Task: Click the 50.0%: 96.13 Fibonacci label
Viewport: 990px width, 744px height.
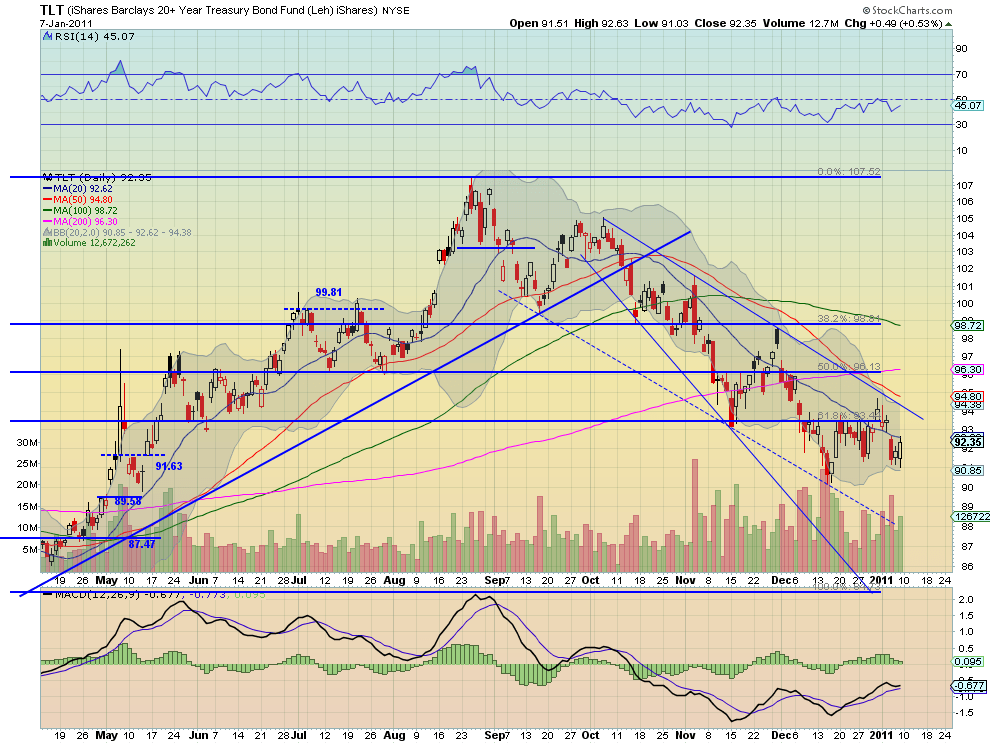Action: pyautogui.click(x=849, y=366)
